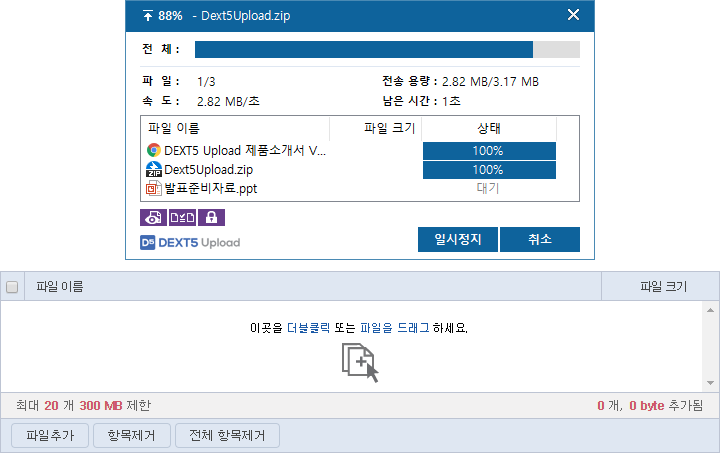Click the overall 전체 progress bar

386,50
